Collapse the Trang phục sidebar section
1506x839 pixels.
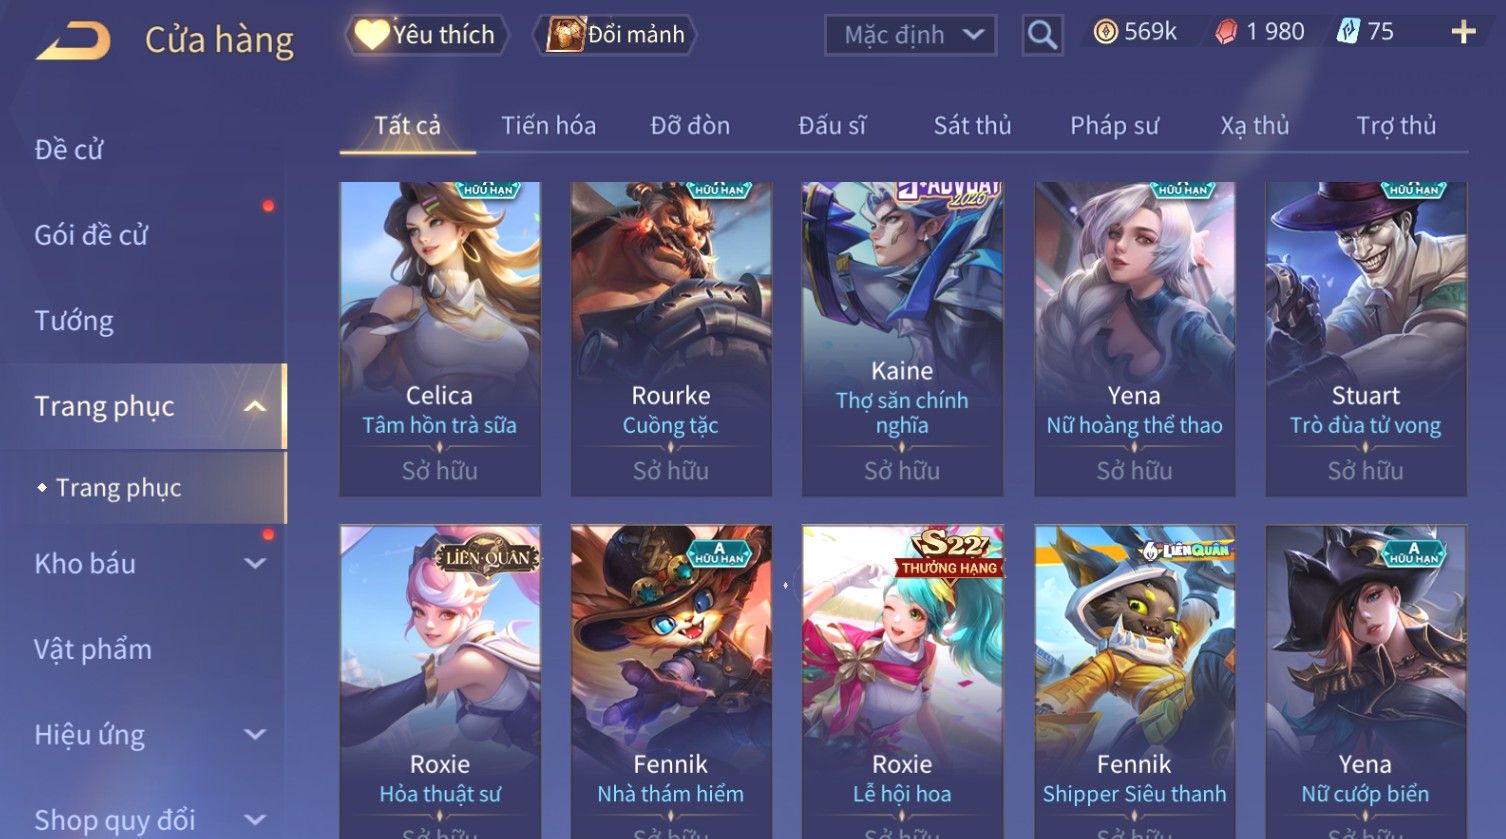pos(255,406)
